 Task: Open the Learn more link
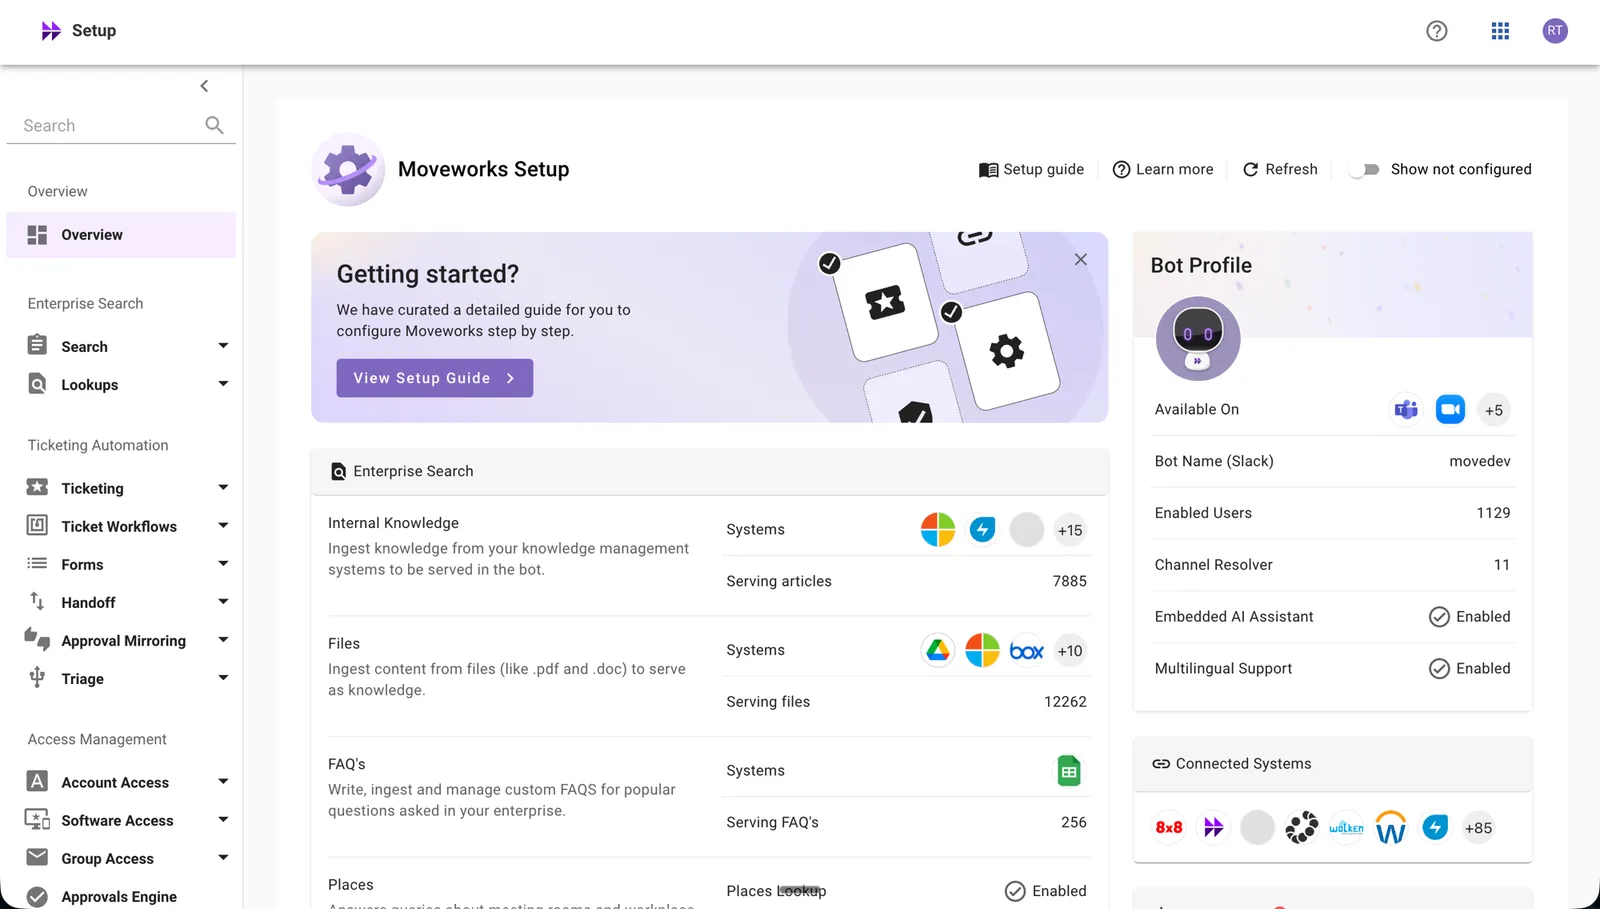tap(1163, 170)
